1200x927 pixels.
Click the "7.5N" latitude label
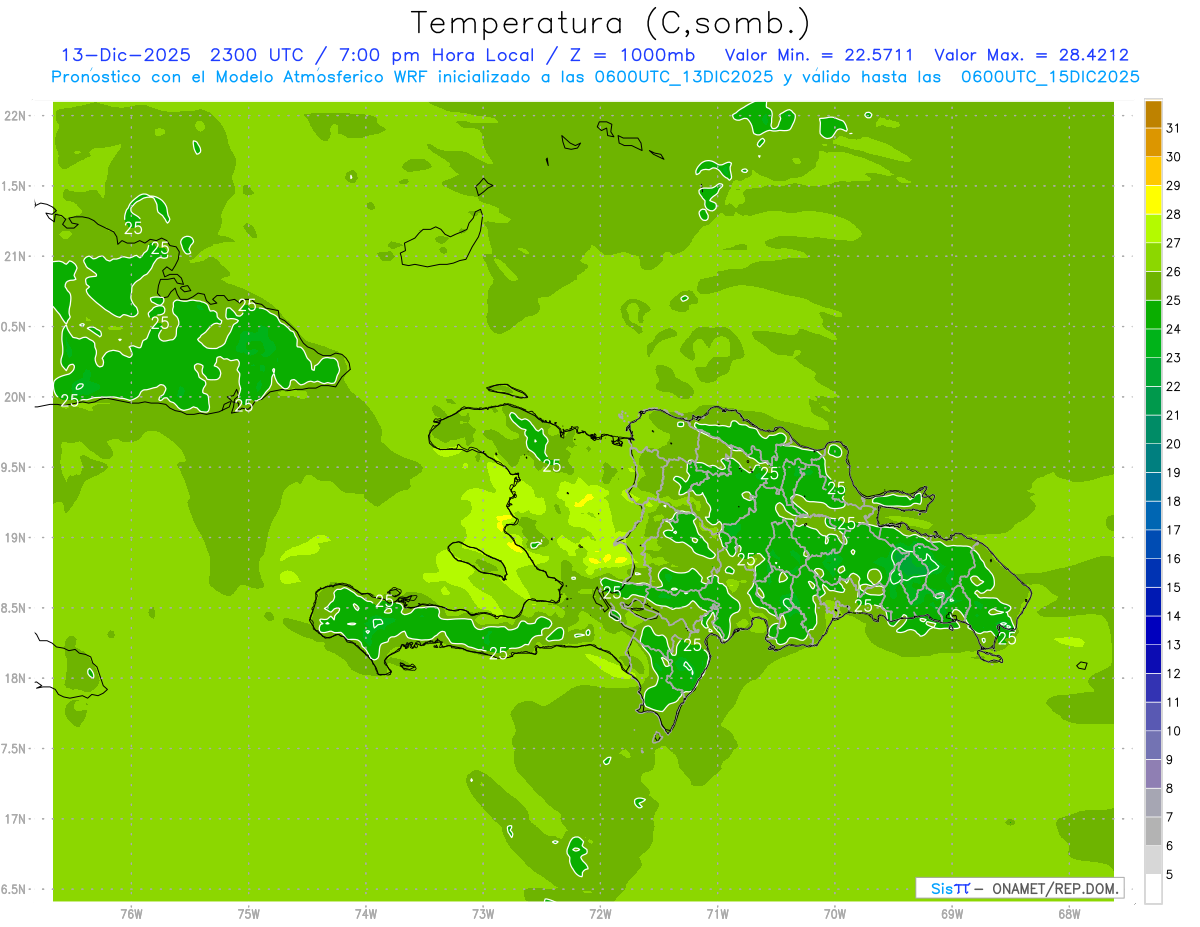(x=15, y=749)
